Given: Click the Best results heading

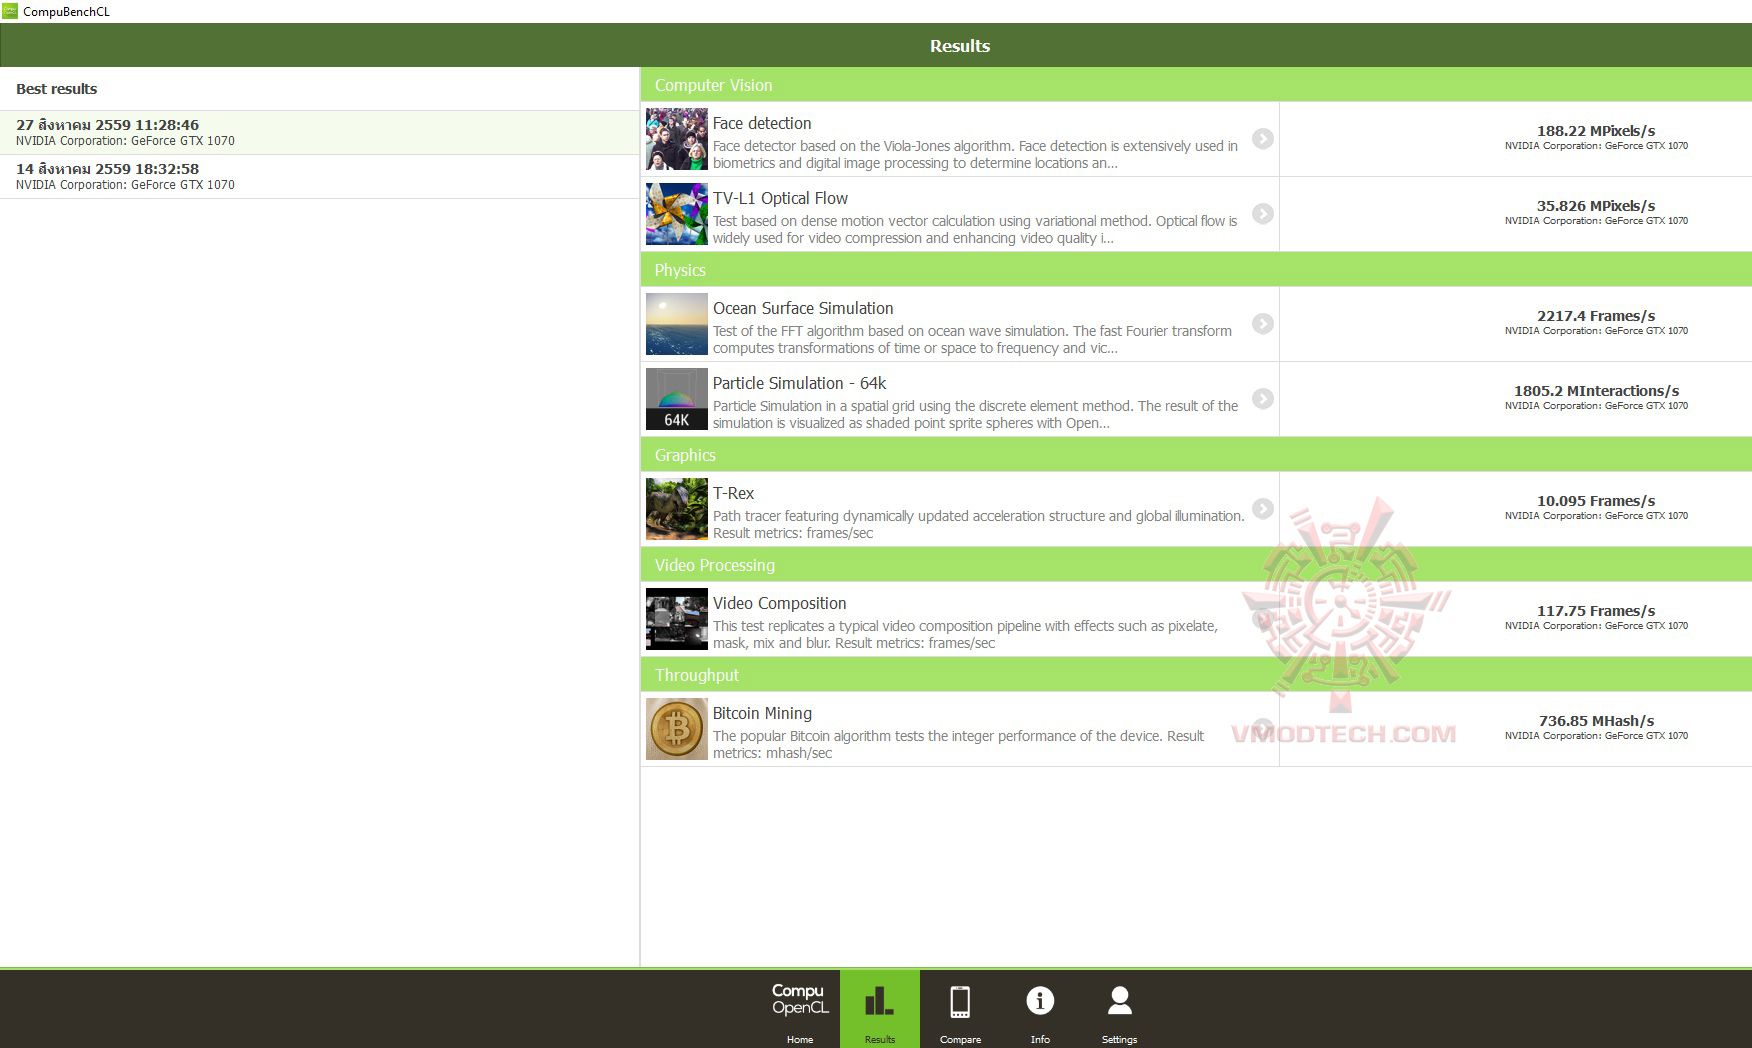Looking at the screenshot, I should pos(57,89).
